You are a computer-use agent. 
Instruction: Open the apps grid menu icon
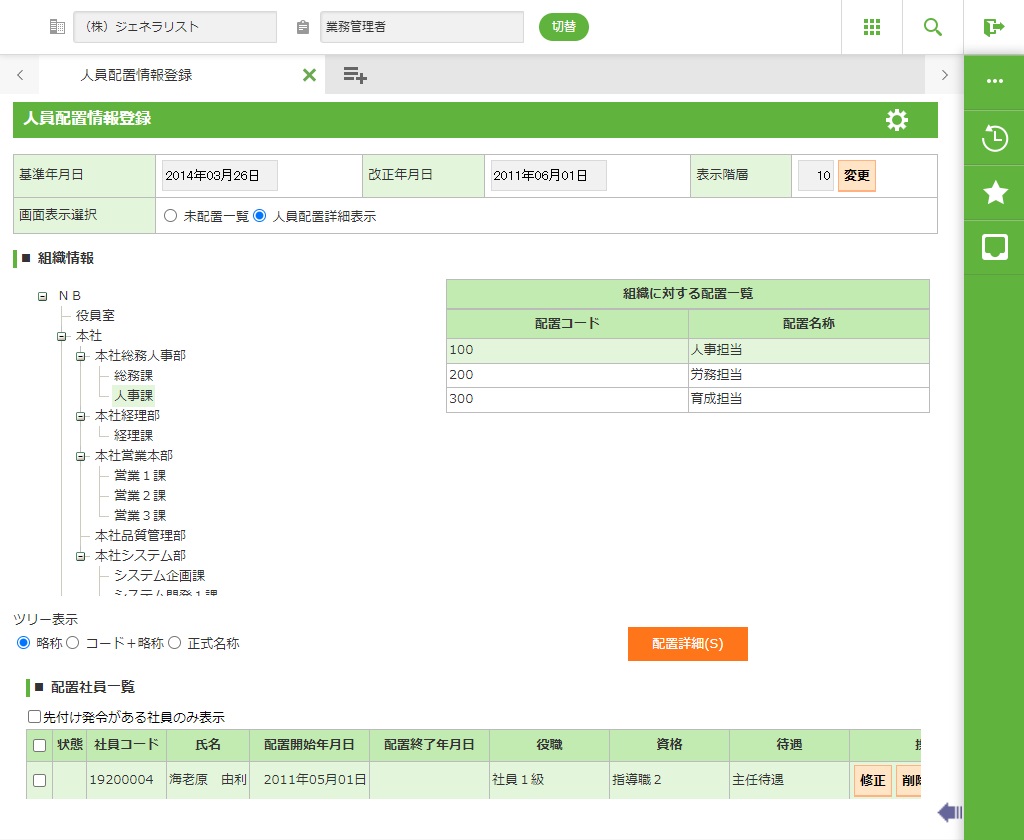point(872,27)
